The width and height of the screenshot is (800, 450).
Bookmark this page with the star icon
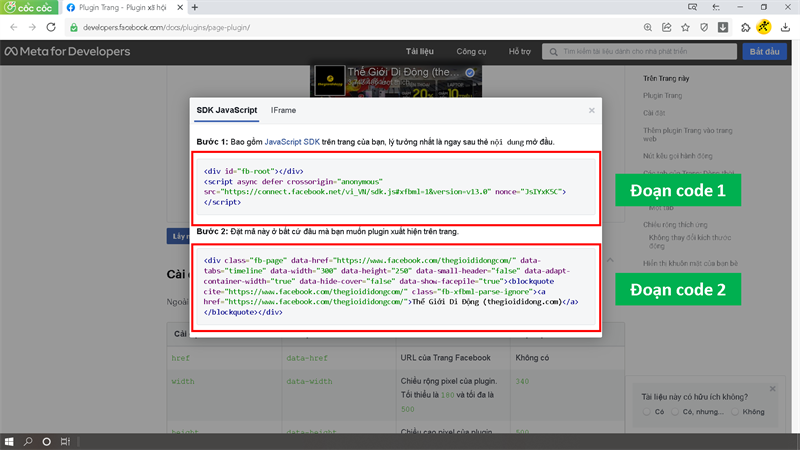pyautogui.click(x=685, y=28)
